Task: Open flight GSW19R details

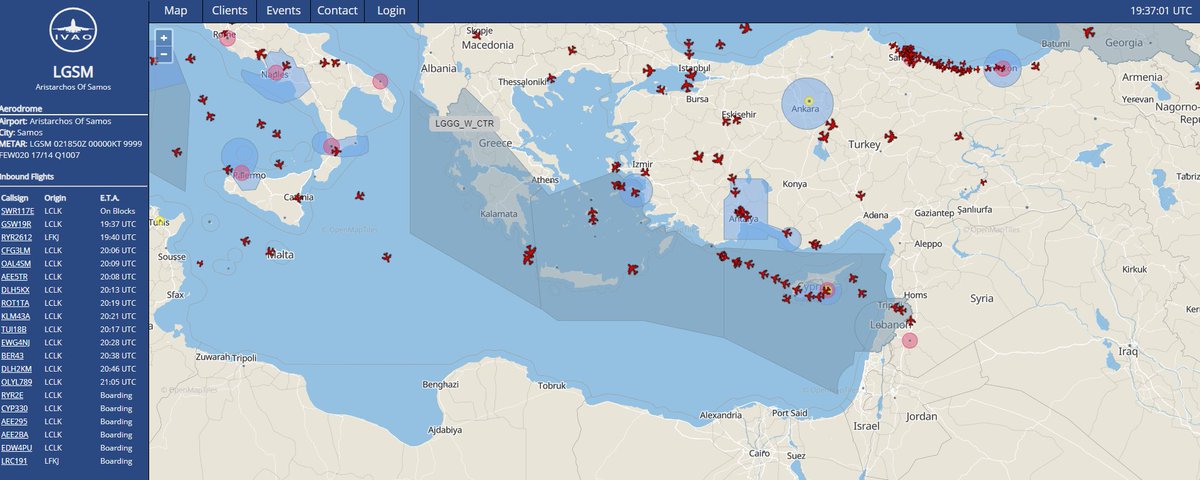Action: 17,224
